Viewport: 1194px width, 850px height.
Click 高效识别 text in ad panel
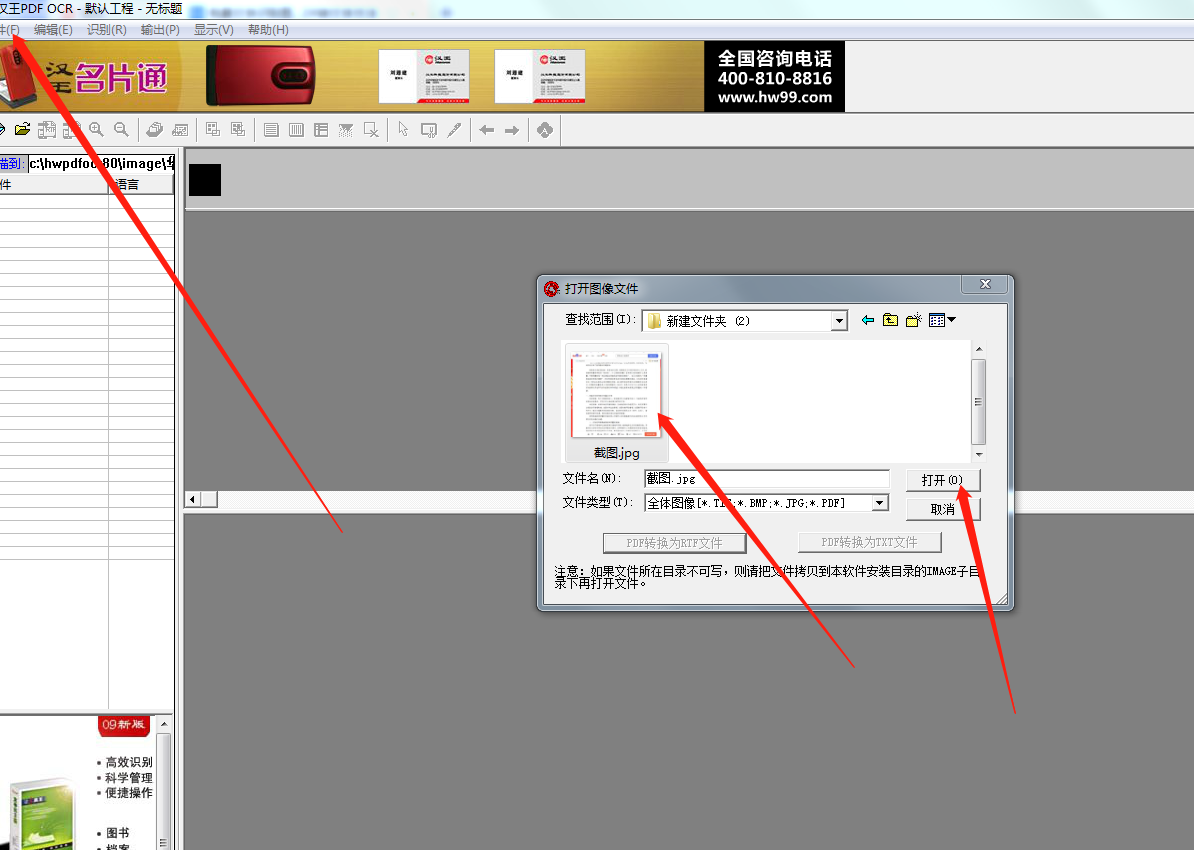click(x=129, y=762)
